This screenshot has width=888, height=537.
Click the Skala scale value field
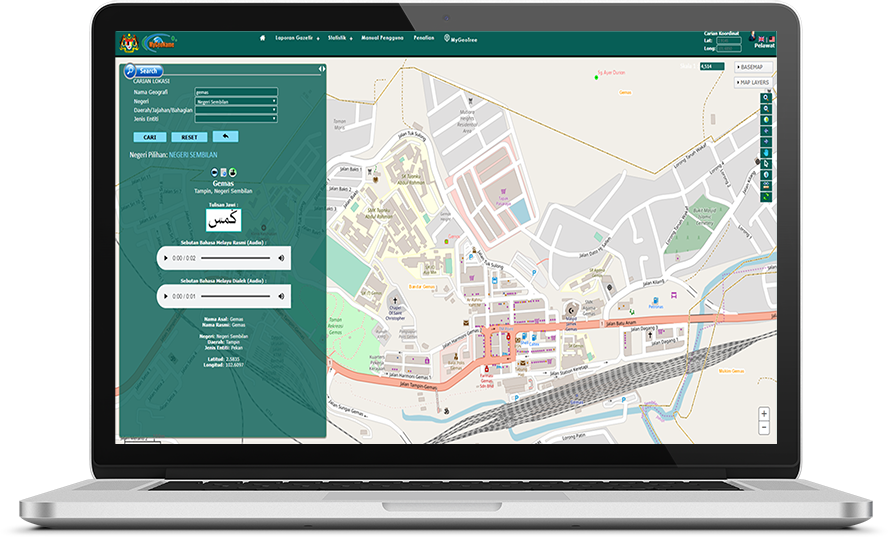[x=712, y=66]
